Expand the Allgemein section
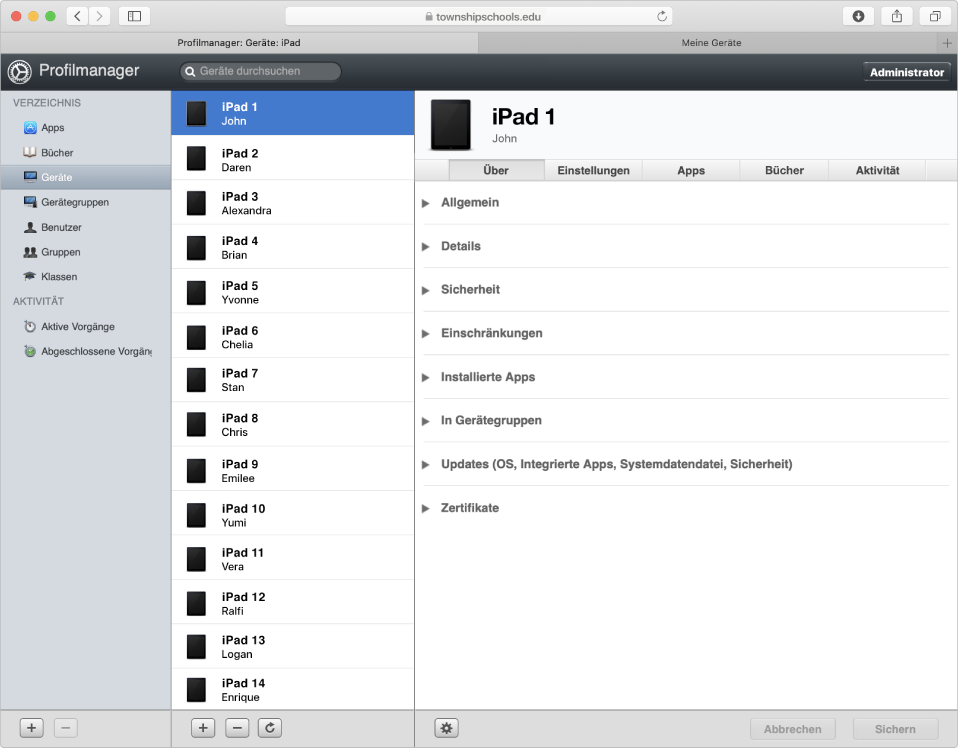 [x=426, y=203]
